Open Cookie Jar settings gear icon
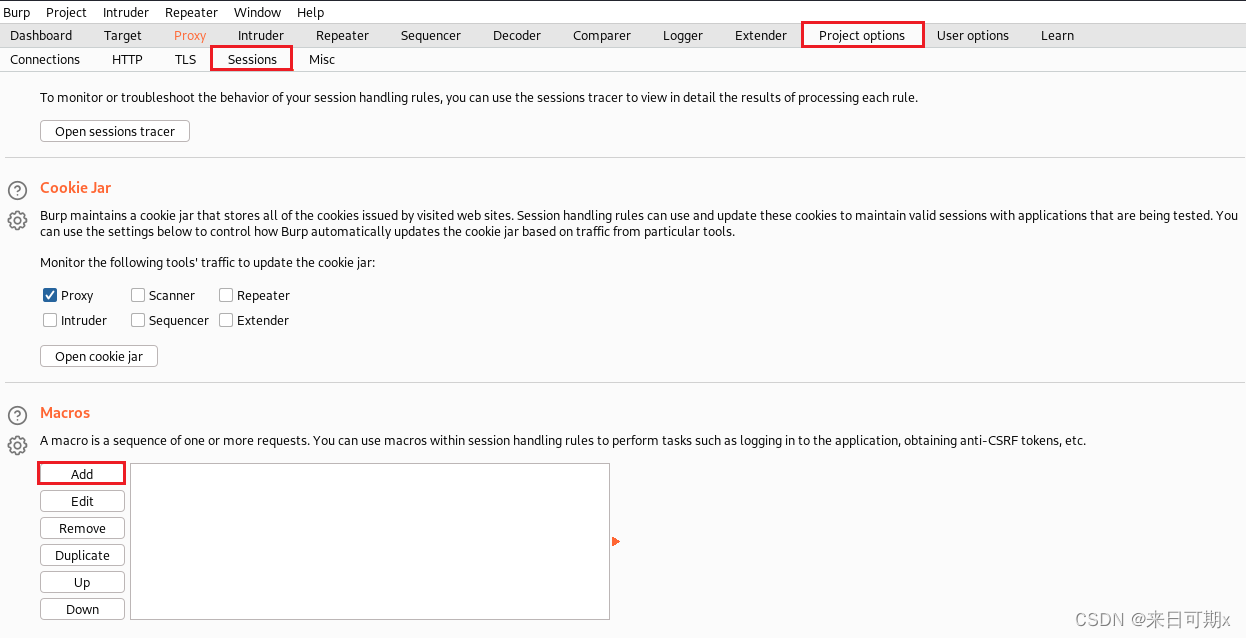 click(17, 220)
